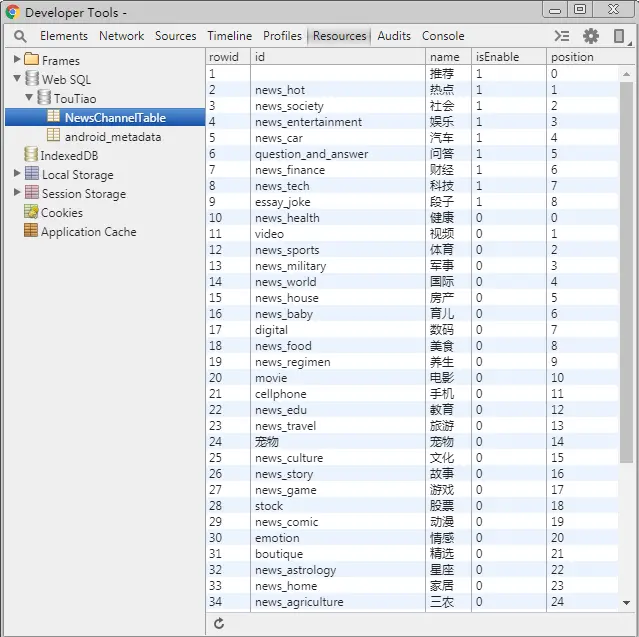639x637 pixels.
Task: Click the table scrollbar up arrow
Action: (x=626, y=74)
